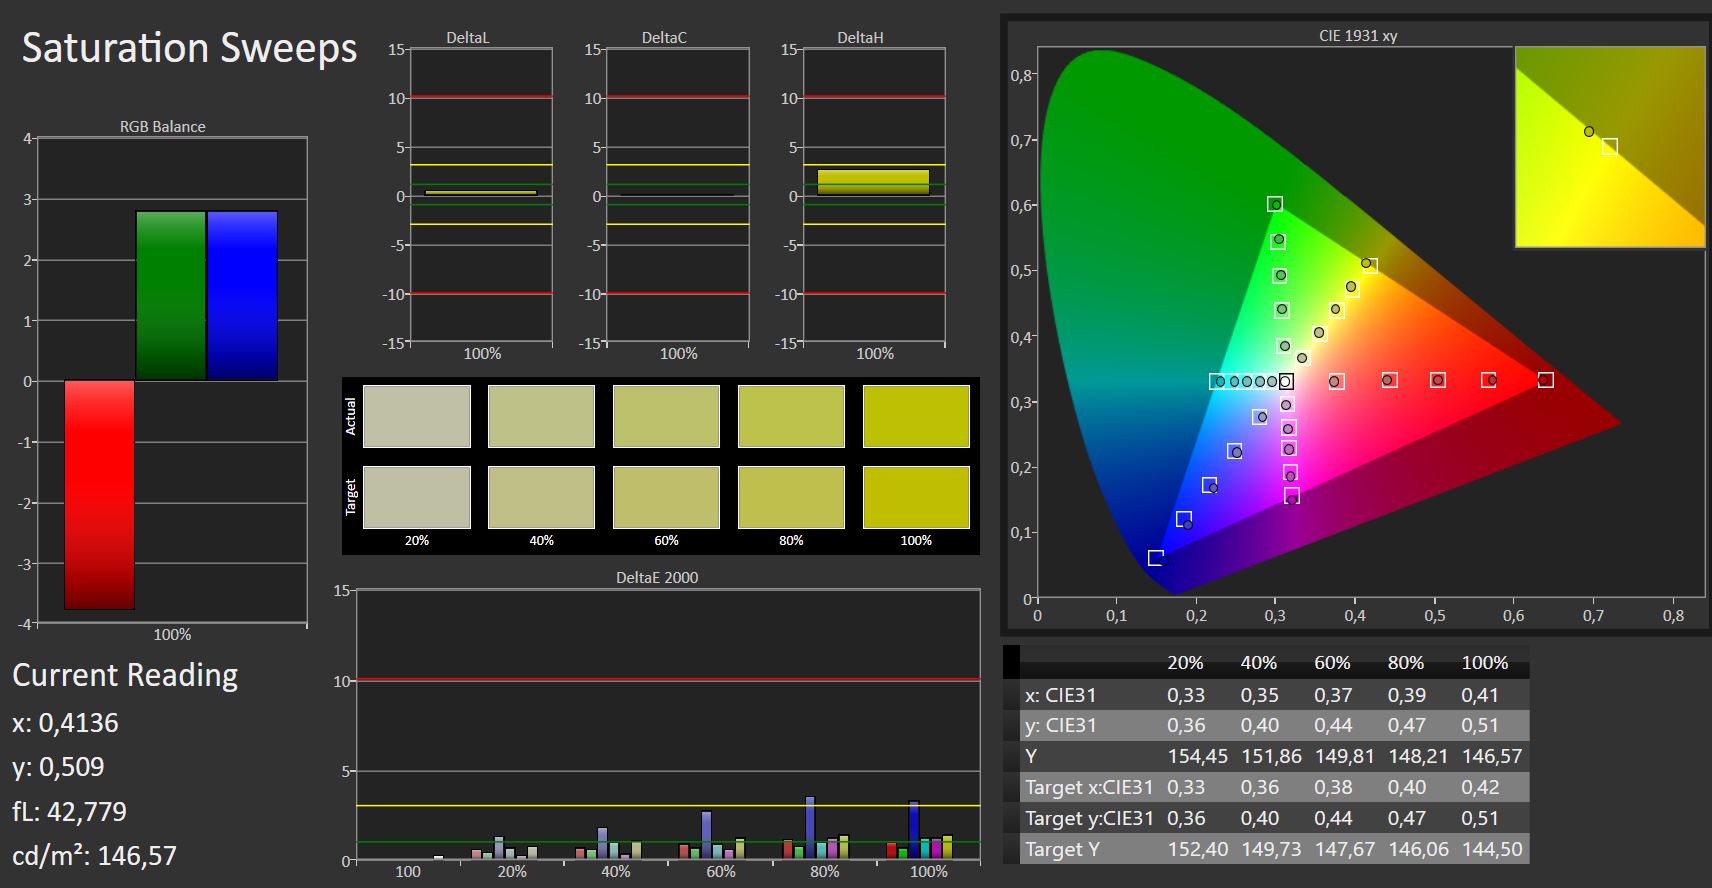Click the Current Reading heading
The image size is (1712, 888).
(125, 675)
